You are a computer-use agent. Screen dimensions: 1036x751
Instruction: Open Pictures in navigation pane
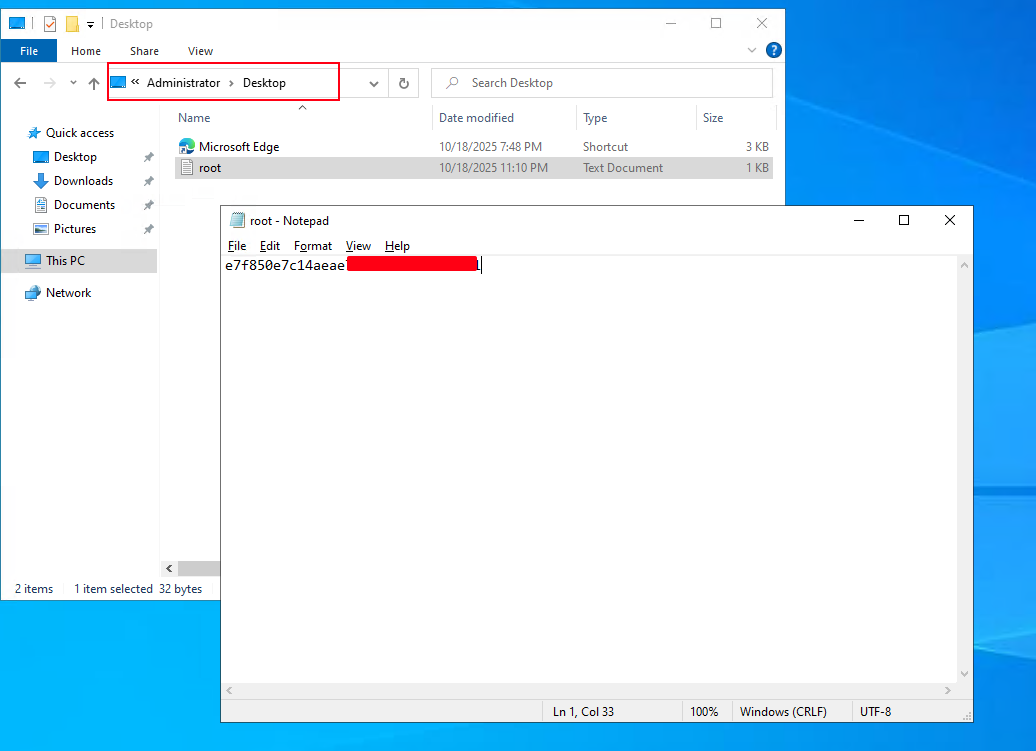75,229
